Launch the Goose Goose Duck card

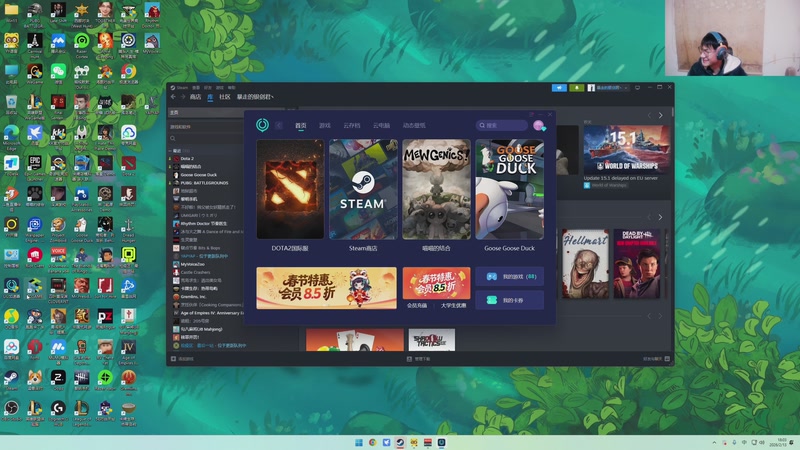click(509, 189)
